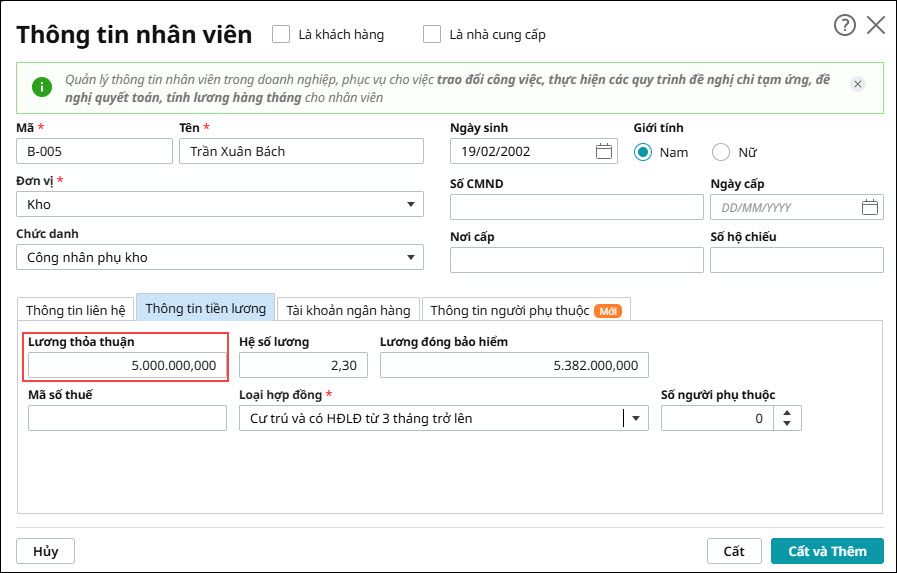Screen dimensions: 897x573
Task: Dismiss the green info banner
Action: click(857, 85)
